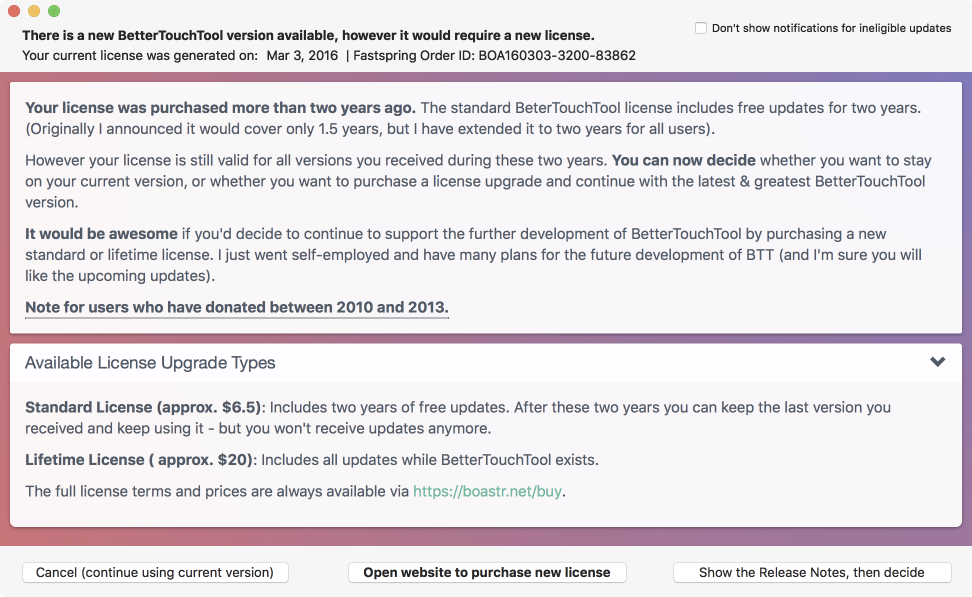972x597 pixels.
Task: Click the new BetterTouchTool version headline
Action: coord(308,35)
